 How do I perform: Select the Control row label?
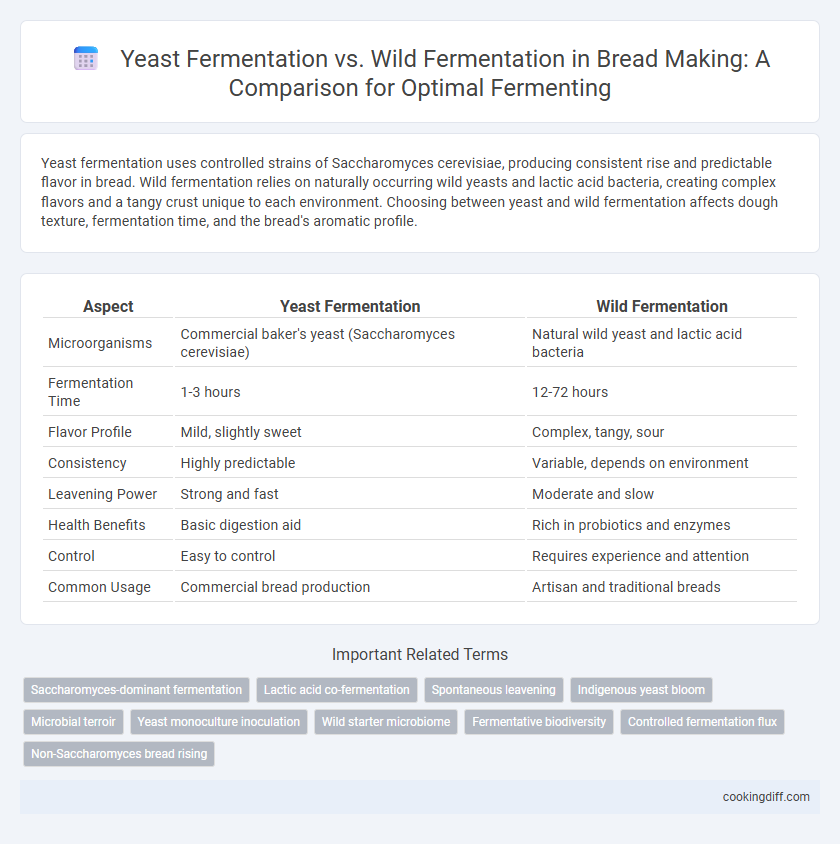[71, 556]
